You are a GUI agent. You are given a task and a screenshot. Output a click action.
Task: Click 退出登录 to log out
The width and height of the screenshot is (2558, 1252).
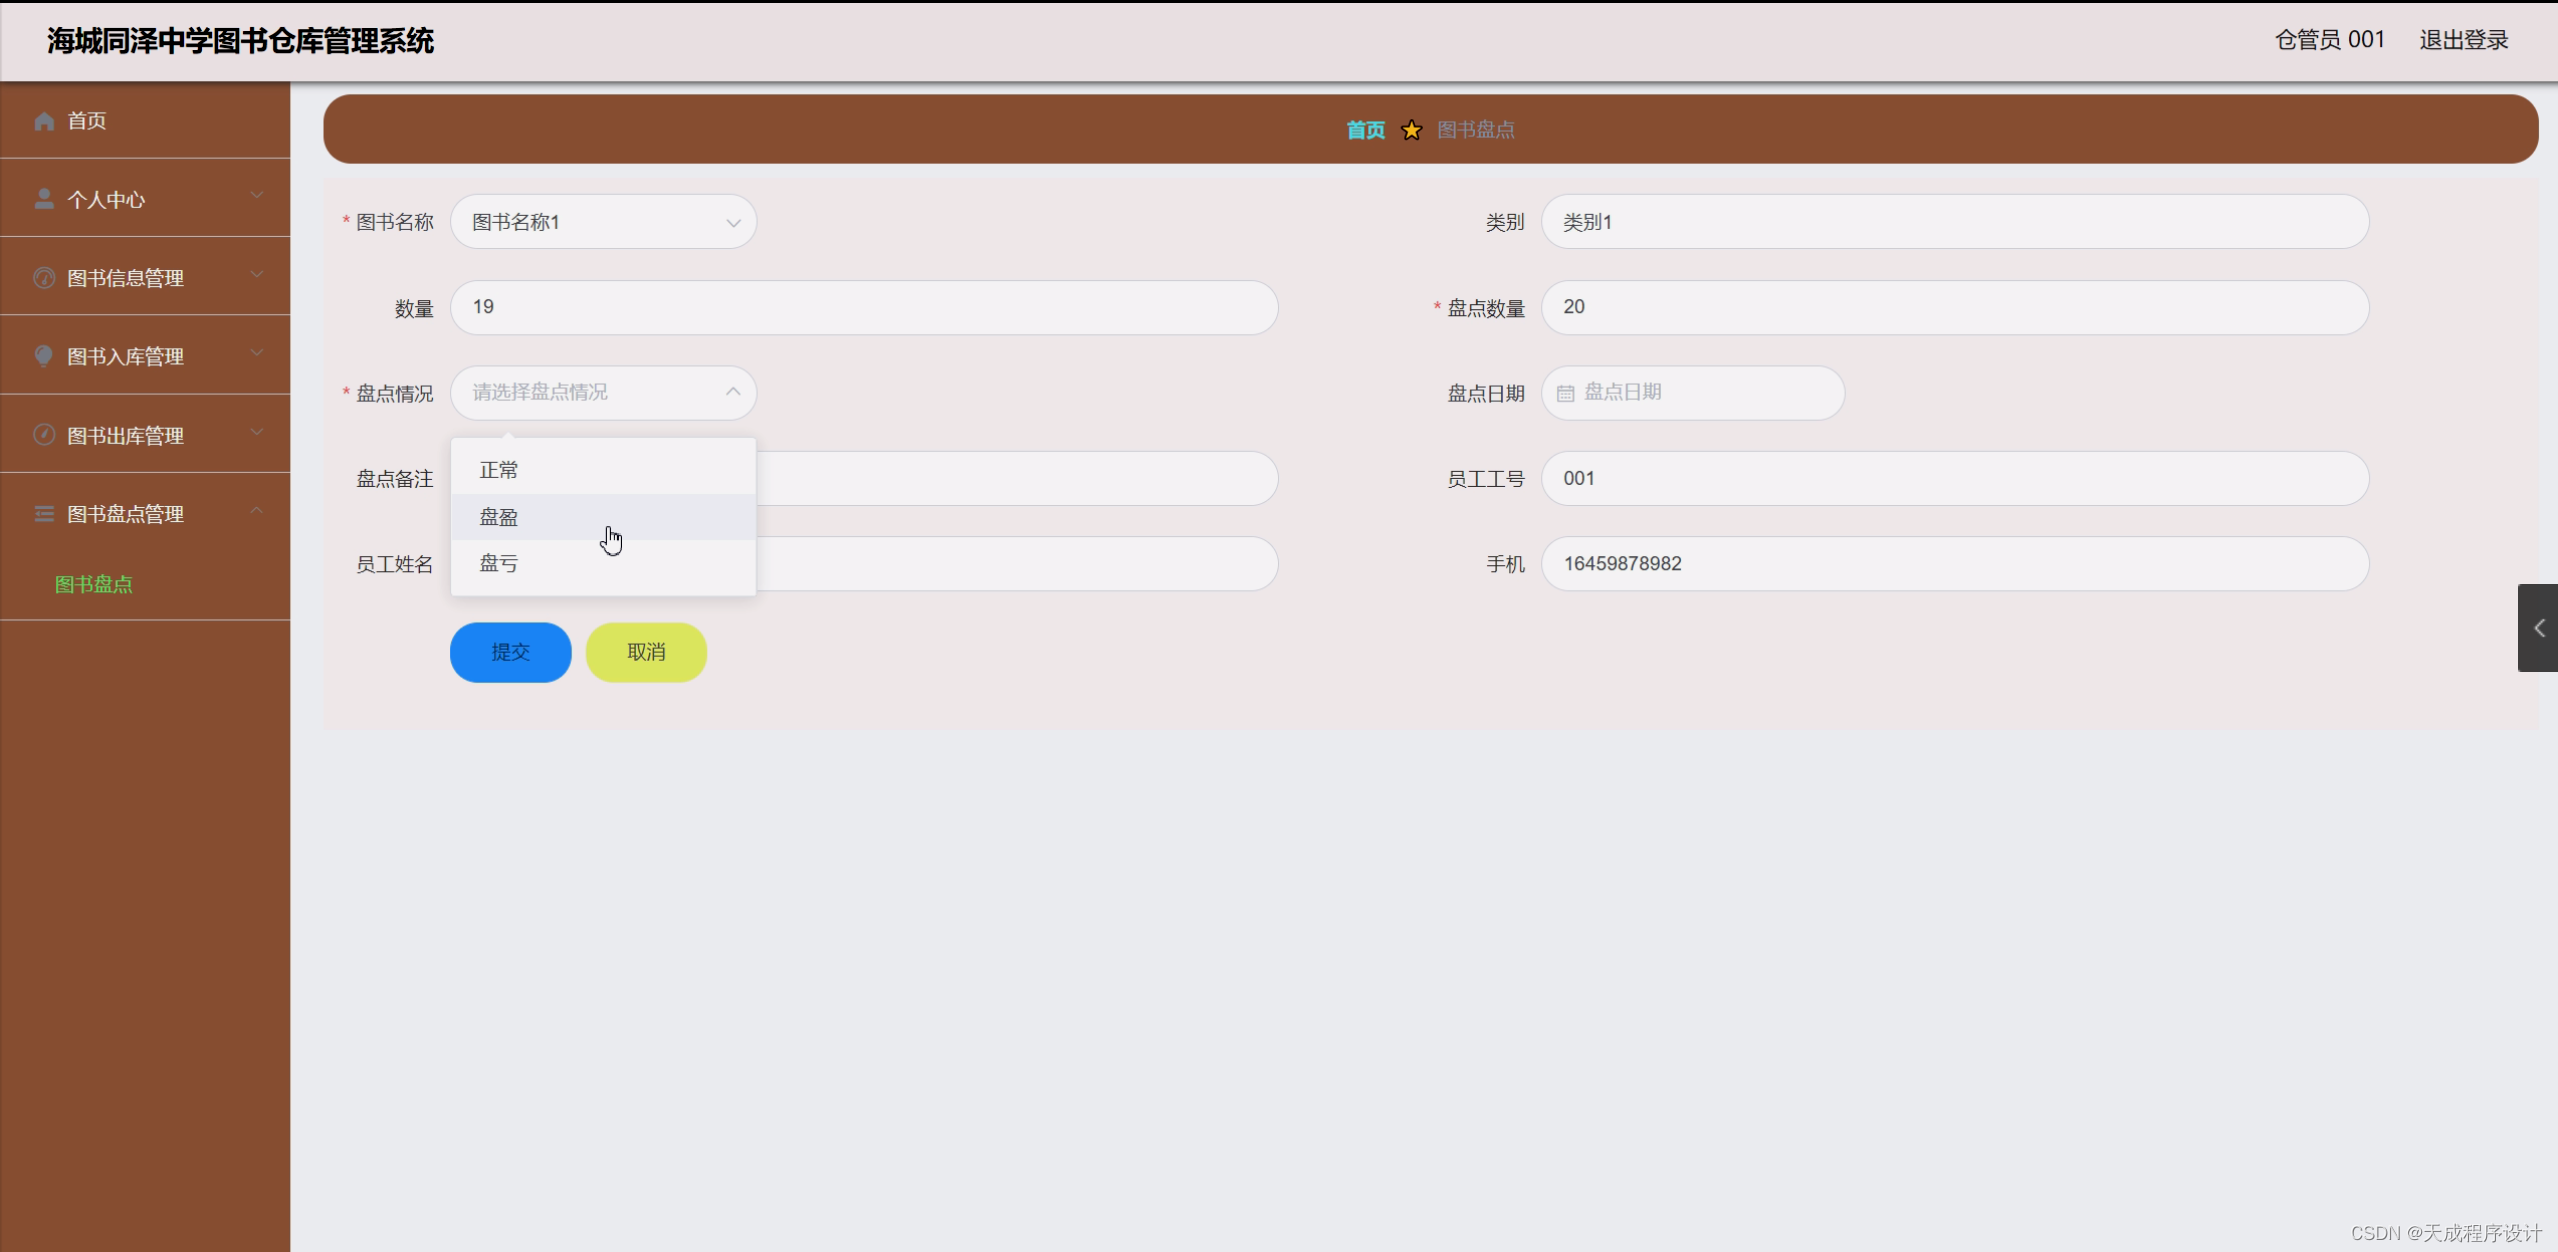pos(2463,40)
